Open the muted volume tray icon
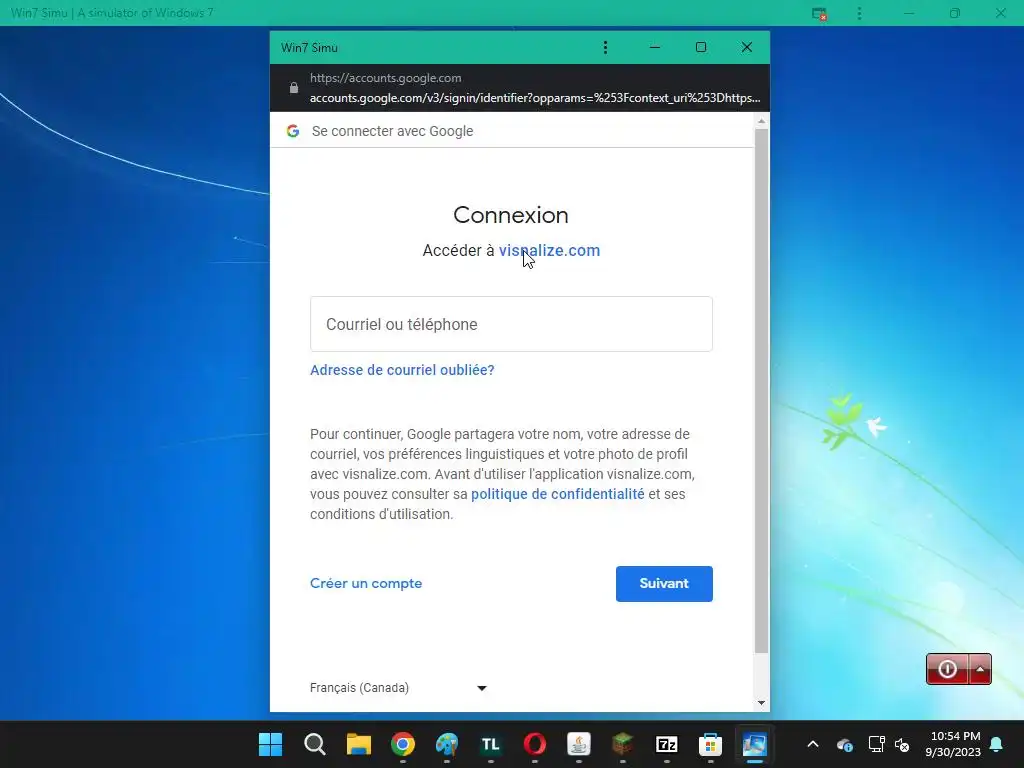 (x=903, y=744)
